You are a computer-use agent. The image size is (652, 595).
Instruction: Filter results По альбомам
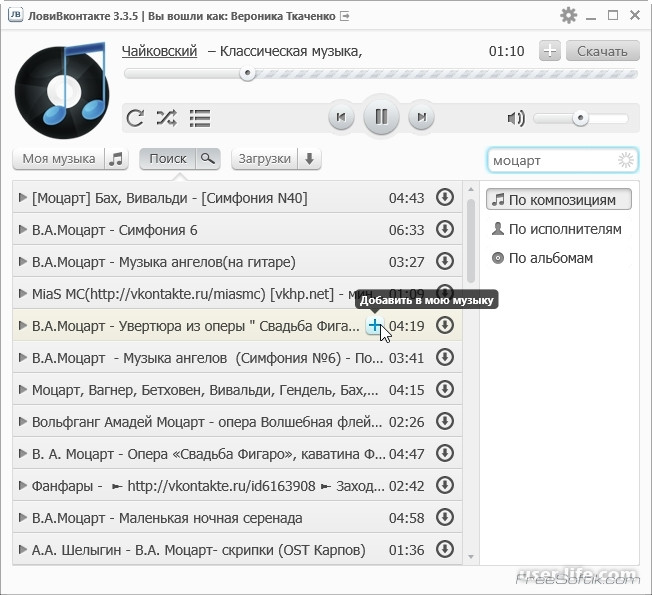click(x=559, y=258)
